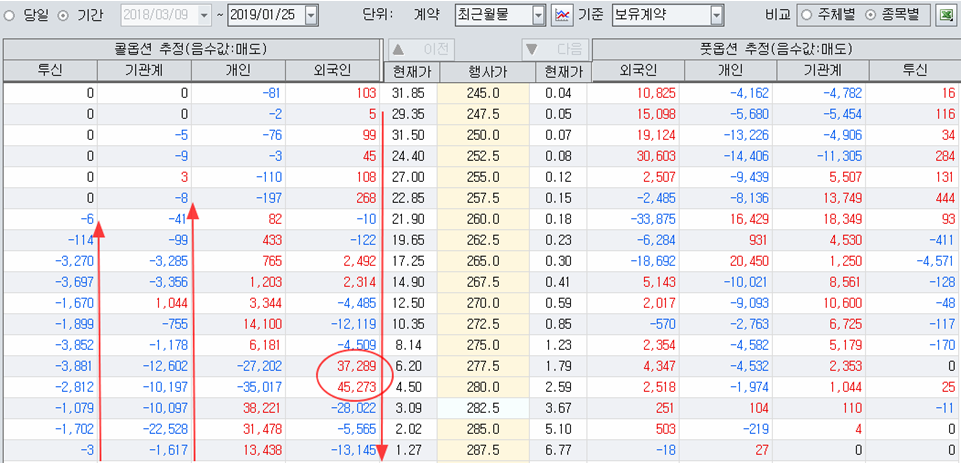Open the end date 2019/01/25 dropdown

[311, 16]
